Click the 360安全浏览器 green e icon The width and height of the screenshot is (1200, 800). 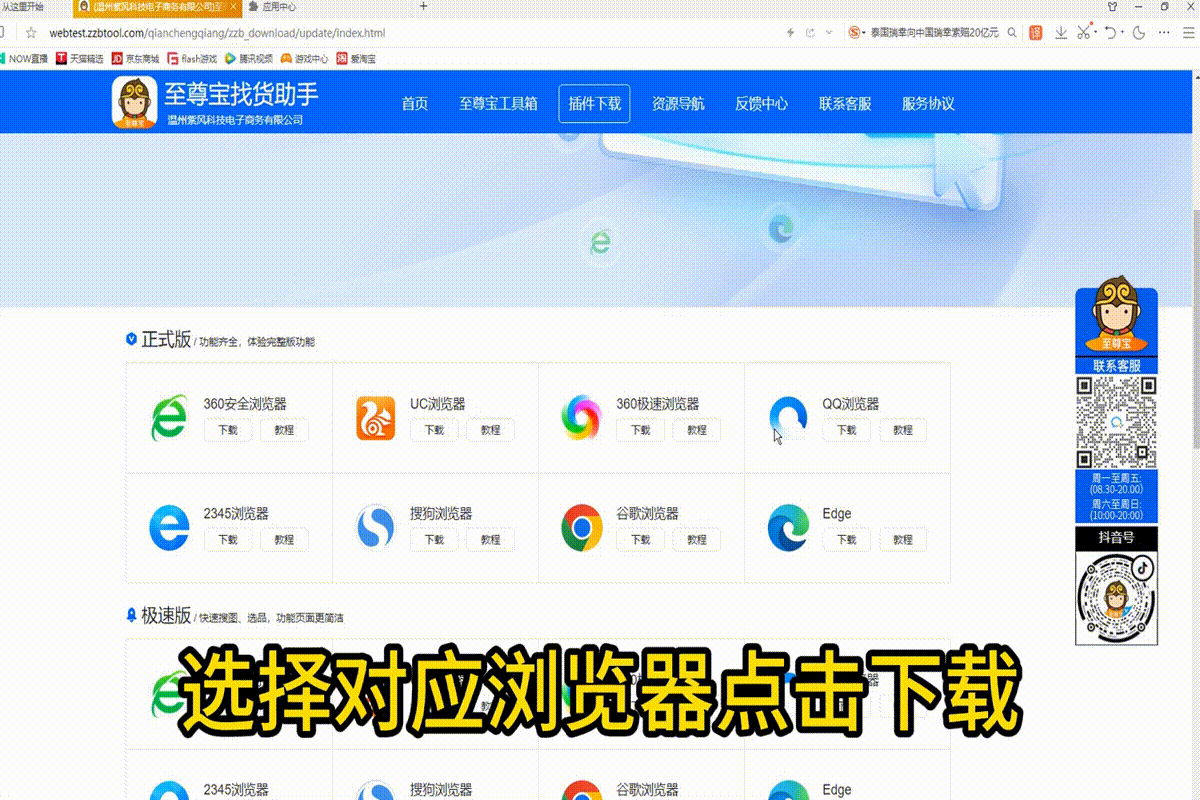168,418
